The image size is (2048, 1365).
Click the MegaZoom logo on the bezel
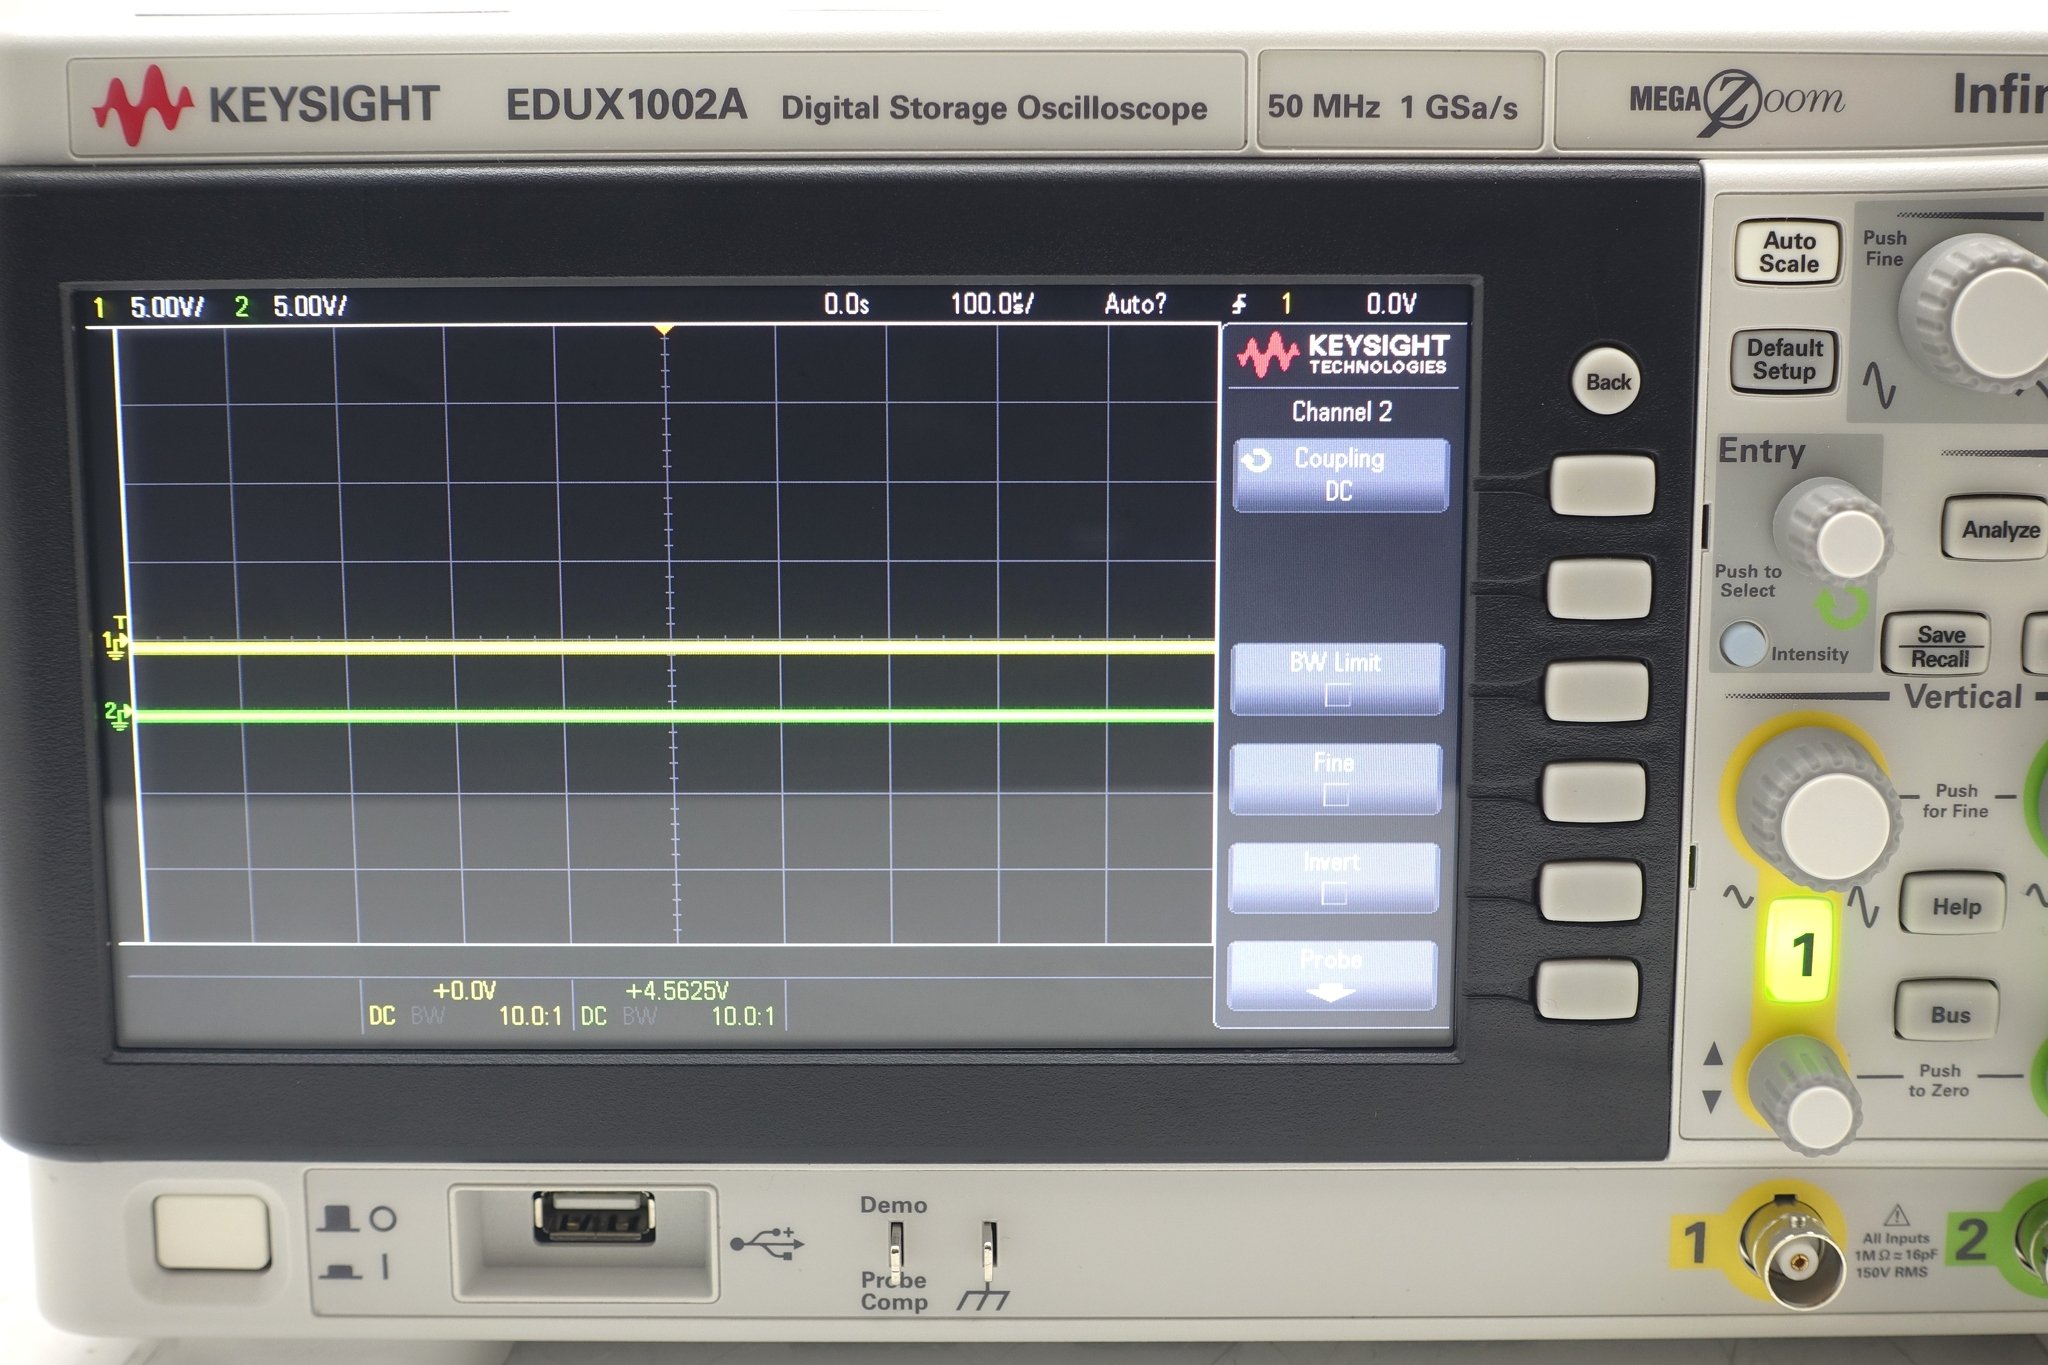coord(1737,101)
